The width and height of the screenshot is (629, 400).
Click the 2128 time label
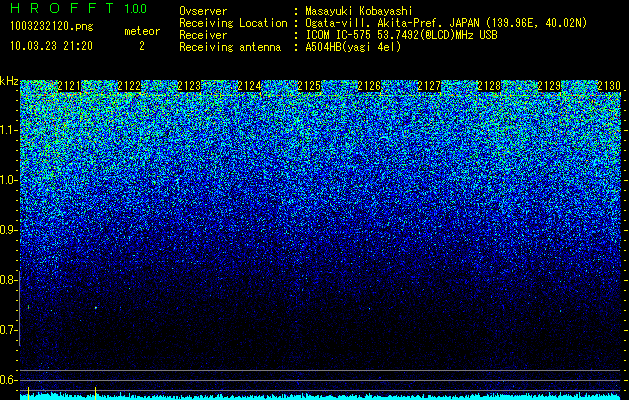click(x=489, y=86)
